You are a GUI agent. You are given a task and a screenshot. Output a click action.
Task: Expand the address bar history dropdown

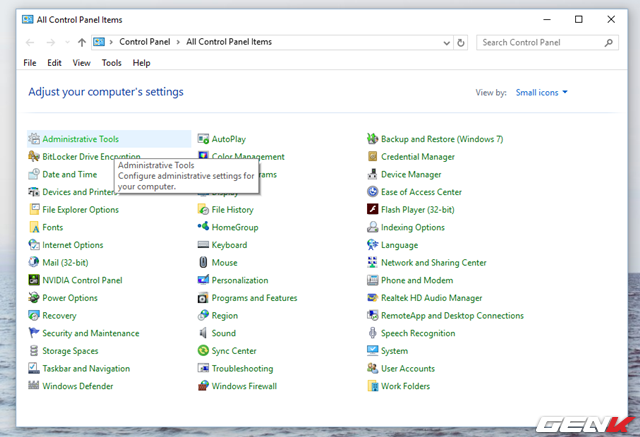coord(447,42)
